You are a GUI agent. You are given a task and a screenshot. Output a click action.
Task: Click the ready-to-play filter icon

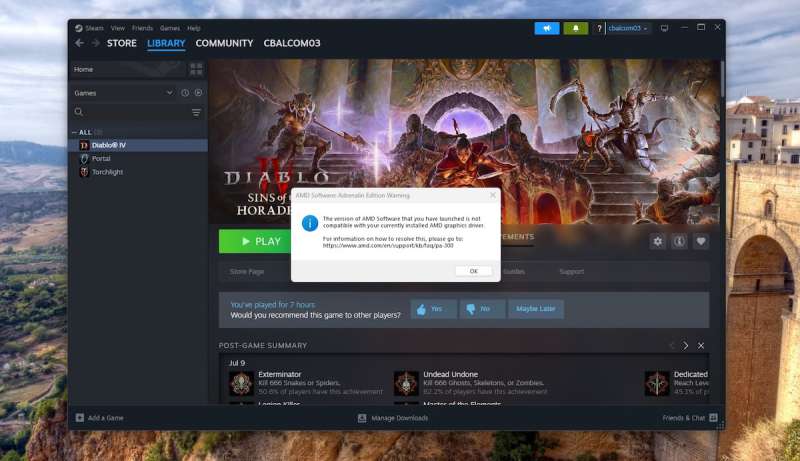point(198,93)
